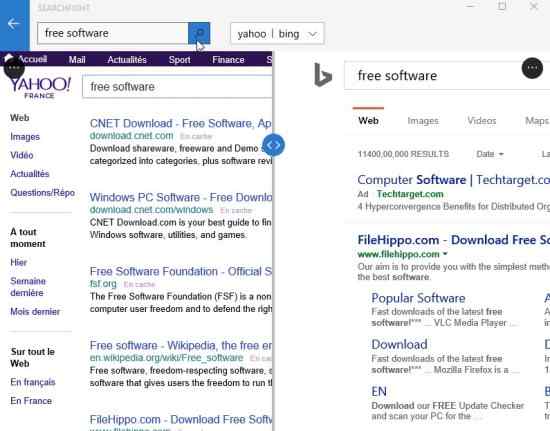Click En cache next to fsl.org
Image resolution: width=550 pixels, height=431 pixels.
[x=139, y=284]
